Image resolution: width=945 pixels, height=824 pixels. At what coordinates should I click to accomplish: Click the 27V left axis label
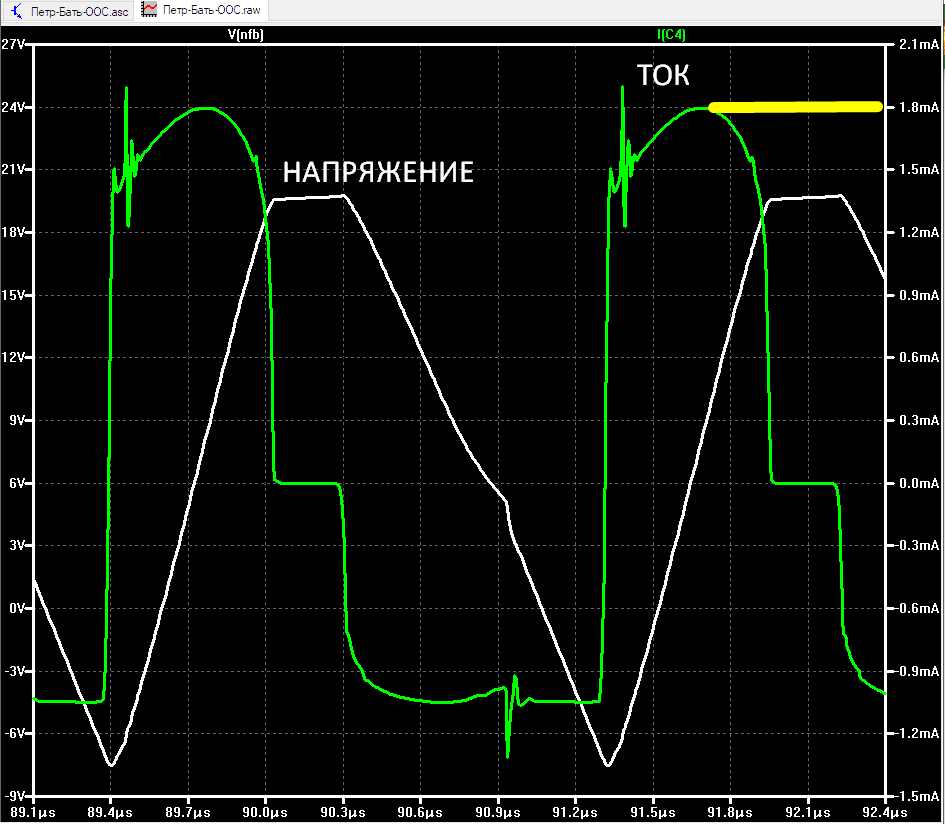(13, 44)
